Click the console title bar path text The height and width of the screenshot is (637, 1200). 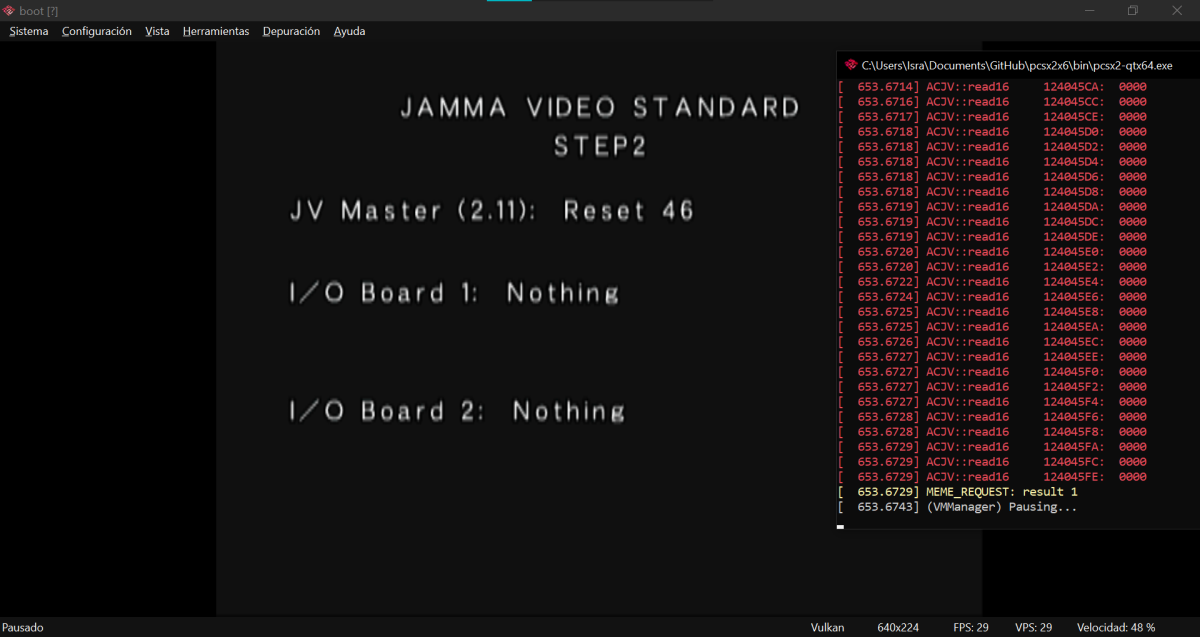click(x=1017, y=65)
